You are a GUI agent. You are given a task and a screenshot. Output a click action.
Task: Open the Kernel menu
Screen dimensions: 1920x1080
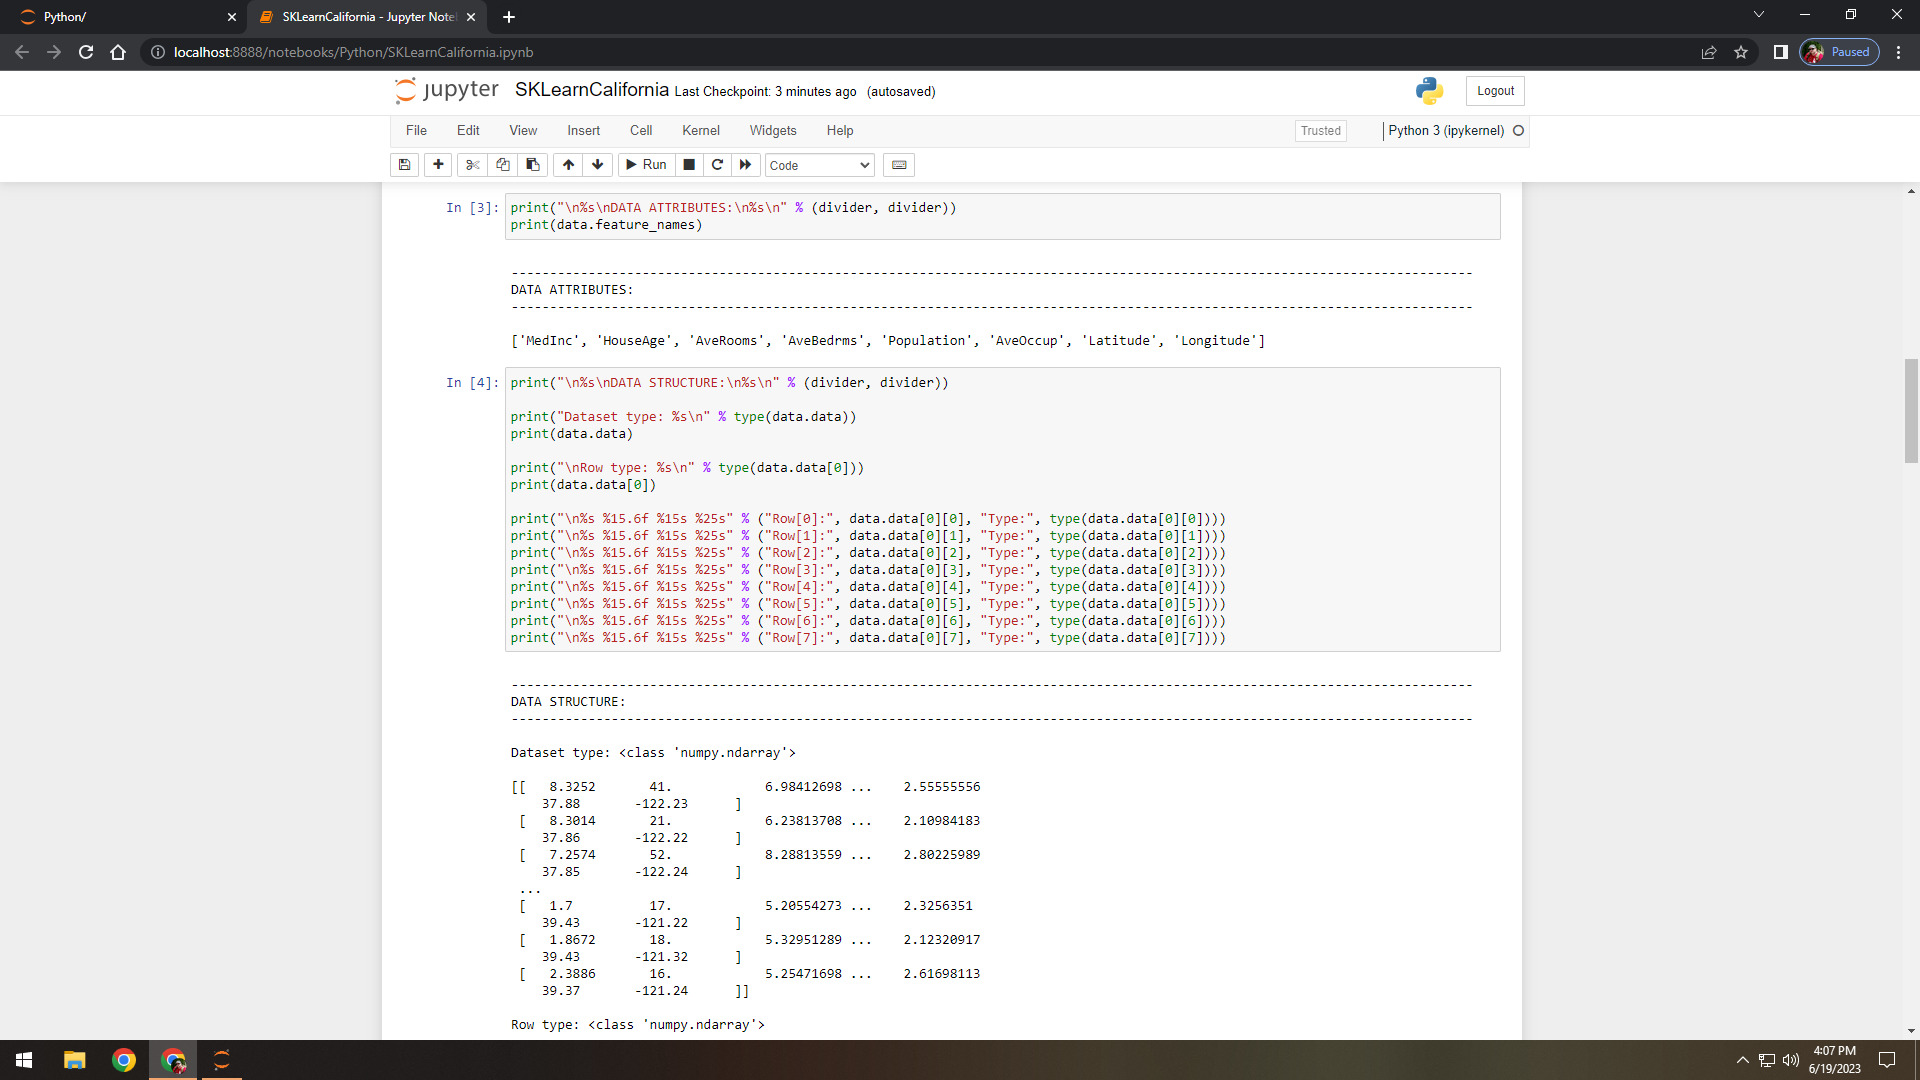pyautogui.click(x=700, y=131)
